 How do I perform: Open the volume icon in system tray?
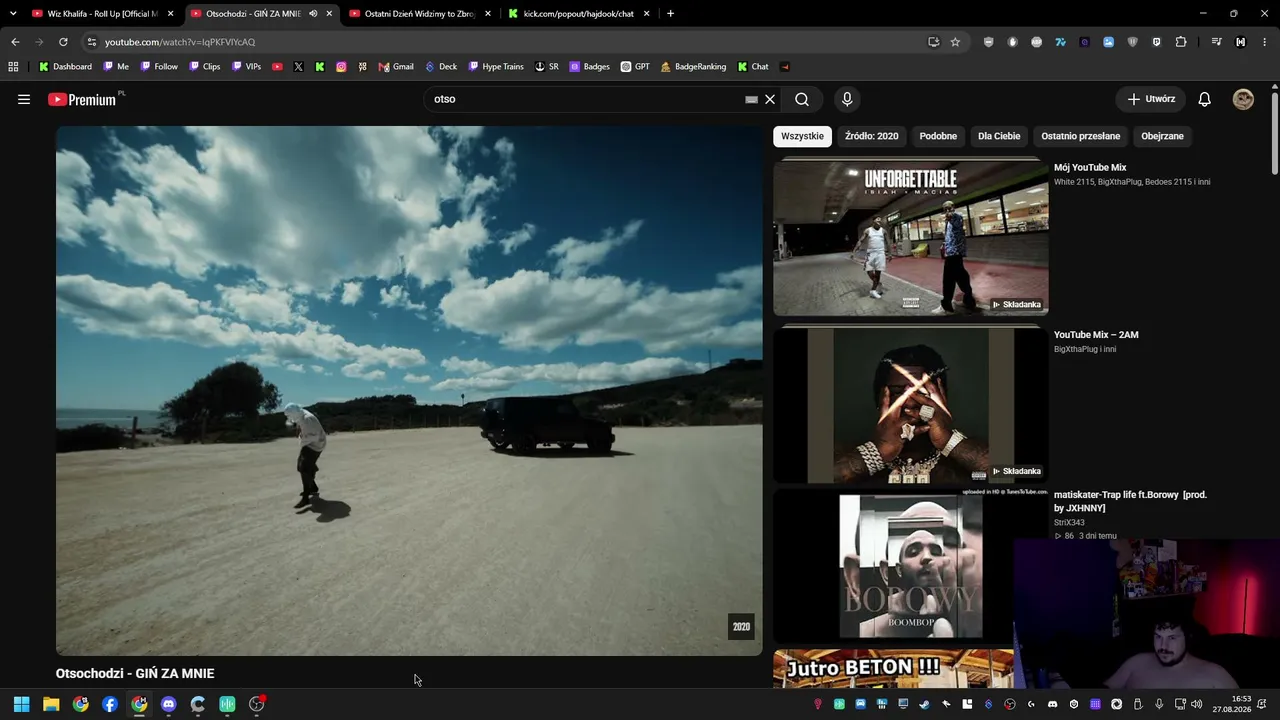point(1196,704)
